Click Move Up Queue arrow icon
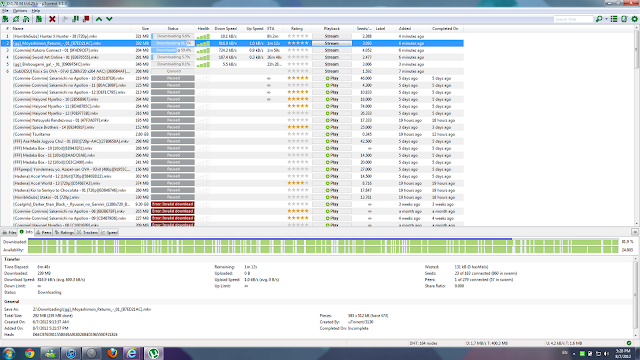The height and width of the screenshot is (360, 640). click(99, 19)
